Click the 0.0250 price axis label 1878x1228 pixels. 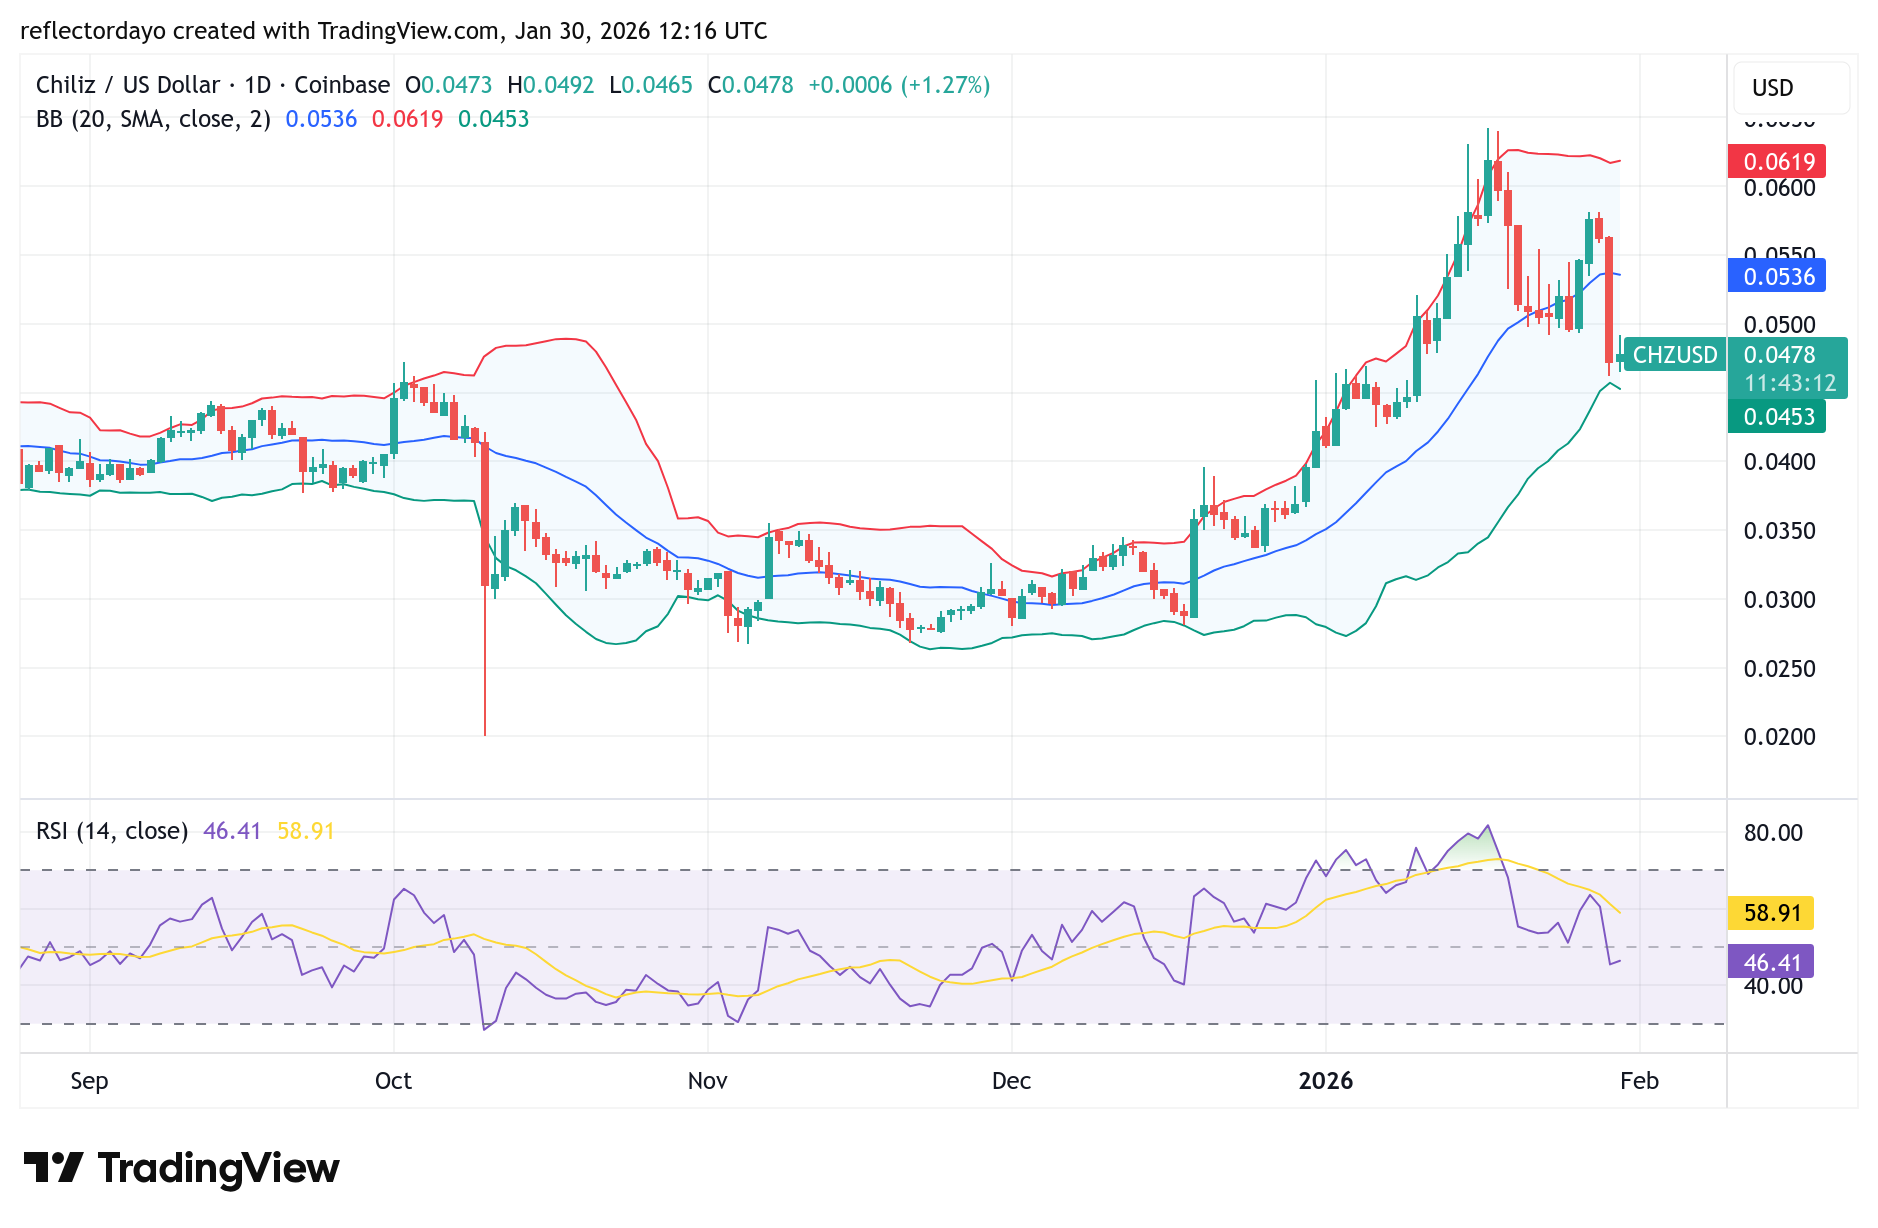(x=1779, y=669)
